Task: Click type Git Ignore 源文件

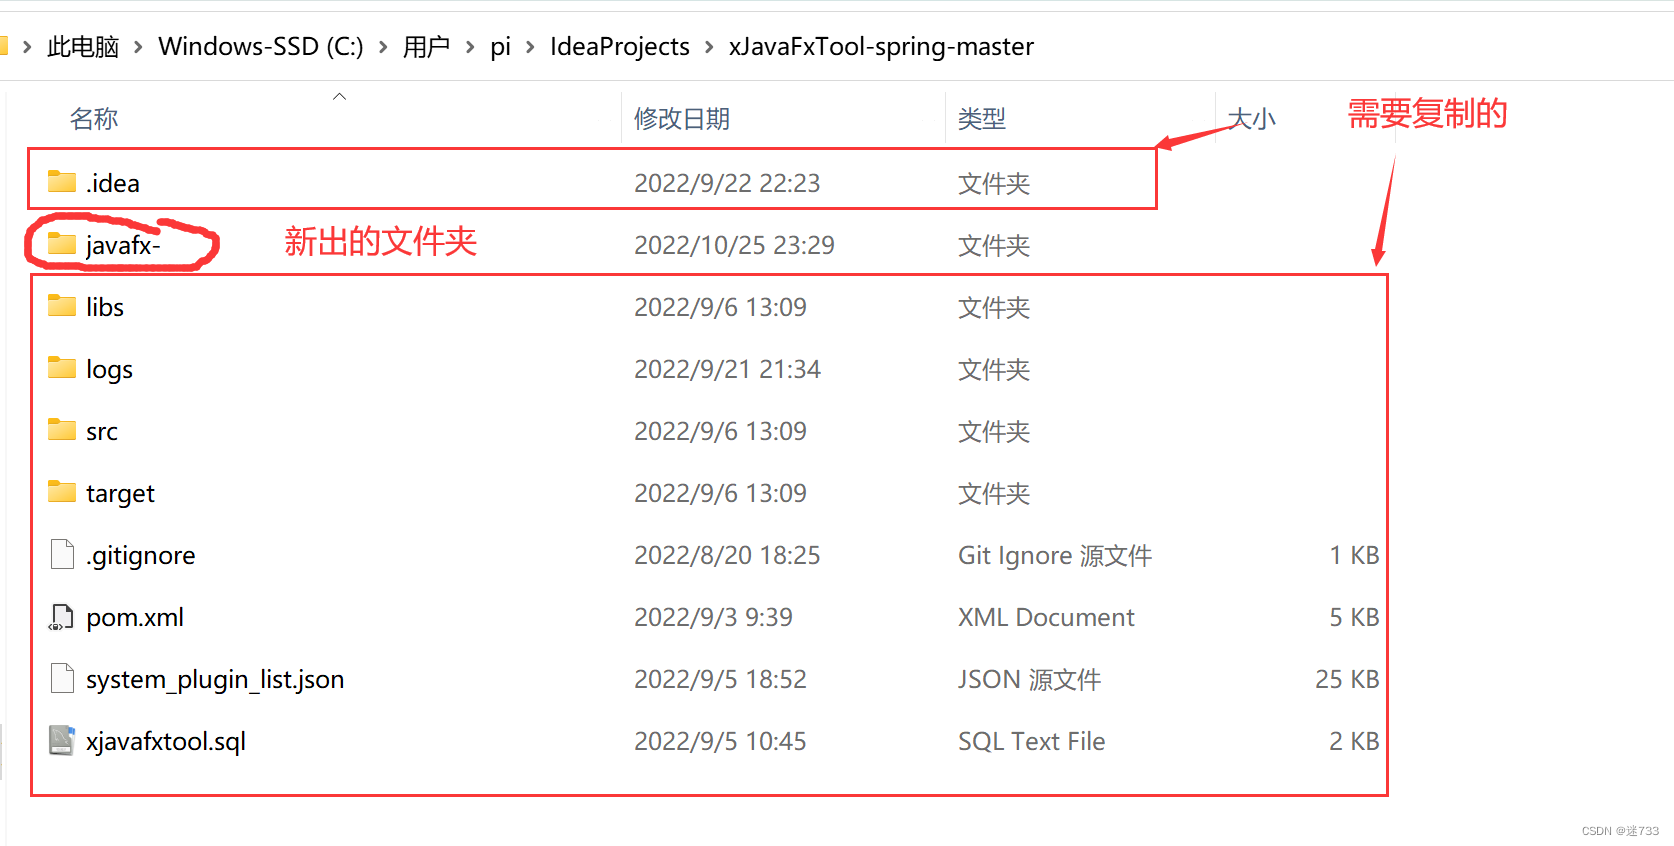Action: [1055, 556]
